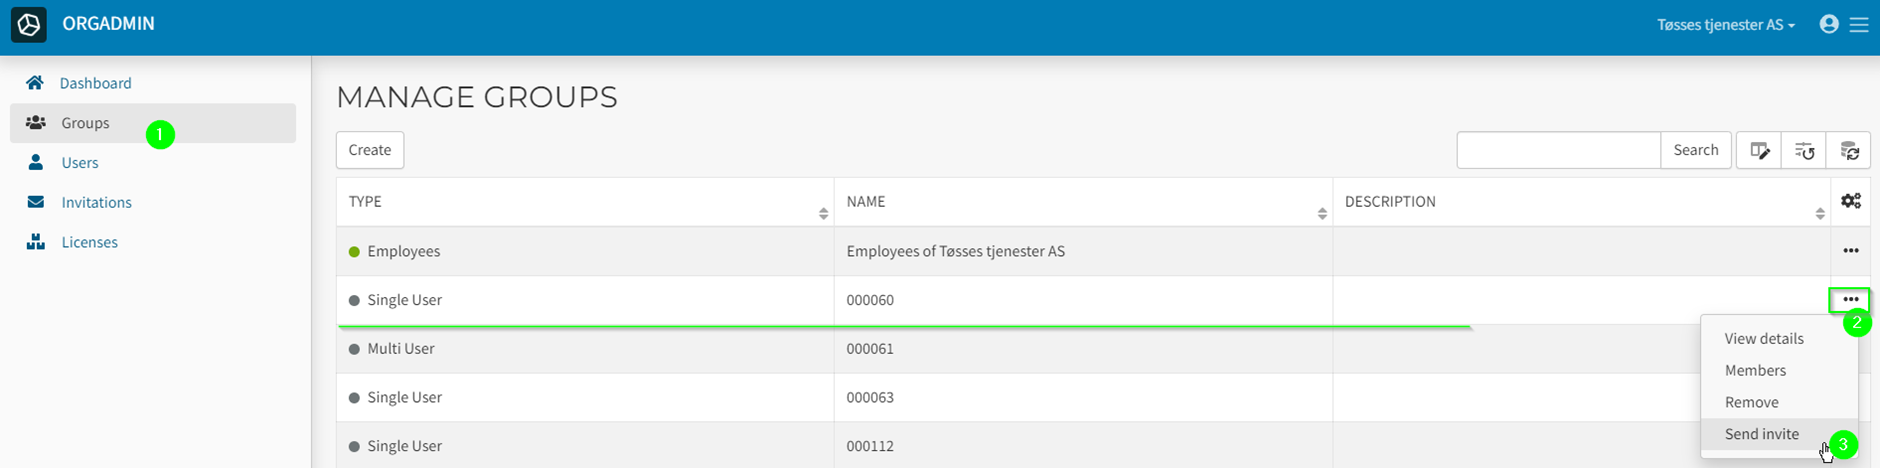Go to Invitations in the sidebar
1880x468 pixels.
96,202
